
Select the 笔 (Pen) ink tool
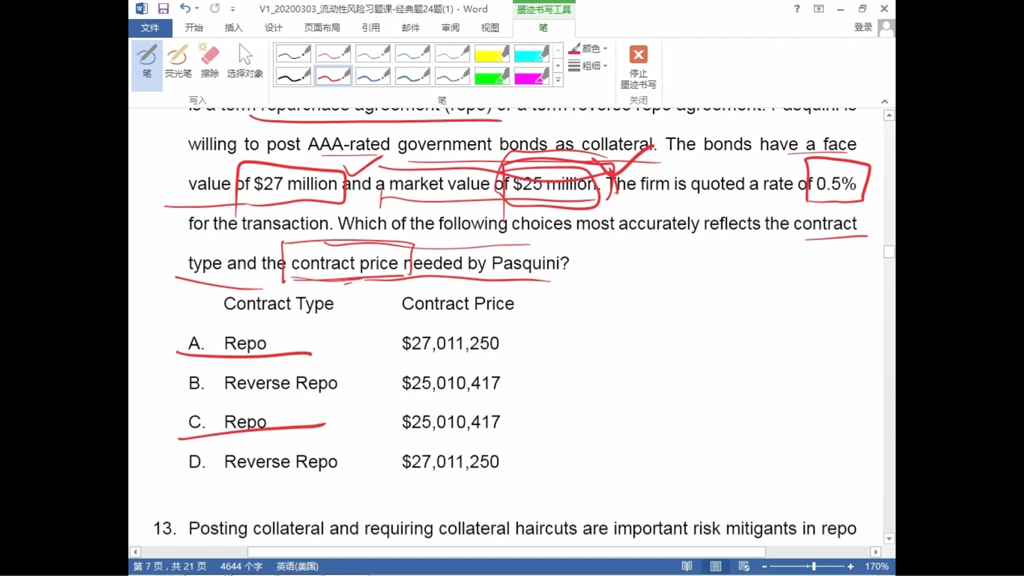146,61
